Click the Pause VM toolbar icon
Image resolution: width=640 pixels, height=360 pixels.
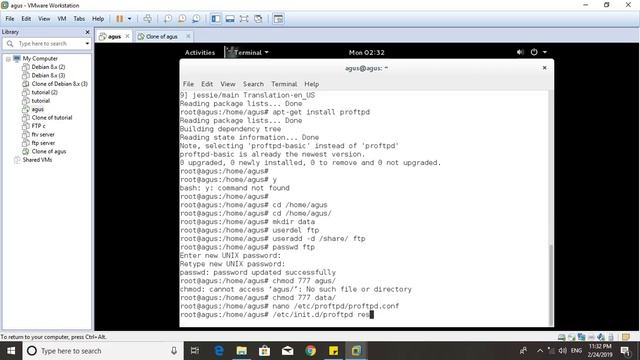coord(120,19)
